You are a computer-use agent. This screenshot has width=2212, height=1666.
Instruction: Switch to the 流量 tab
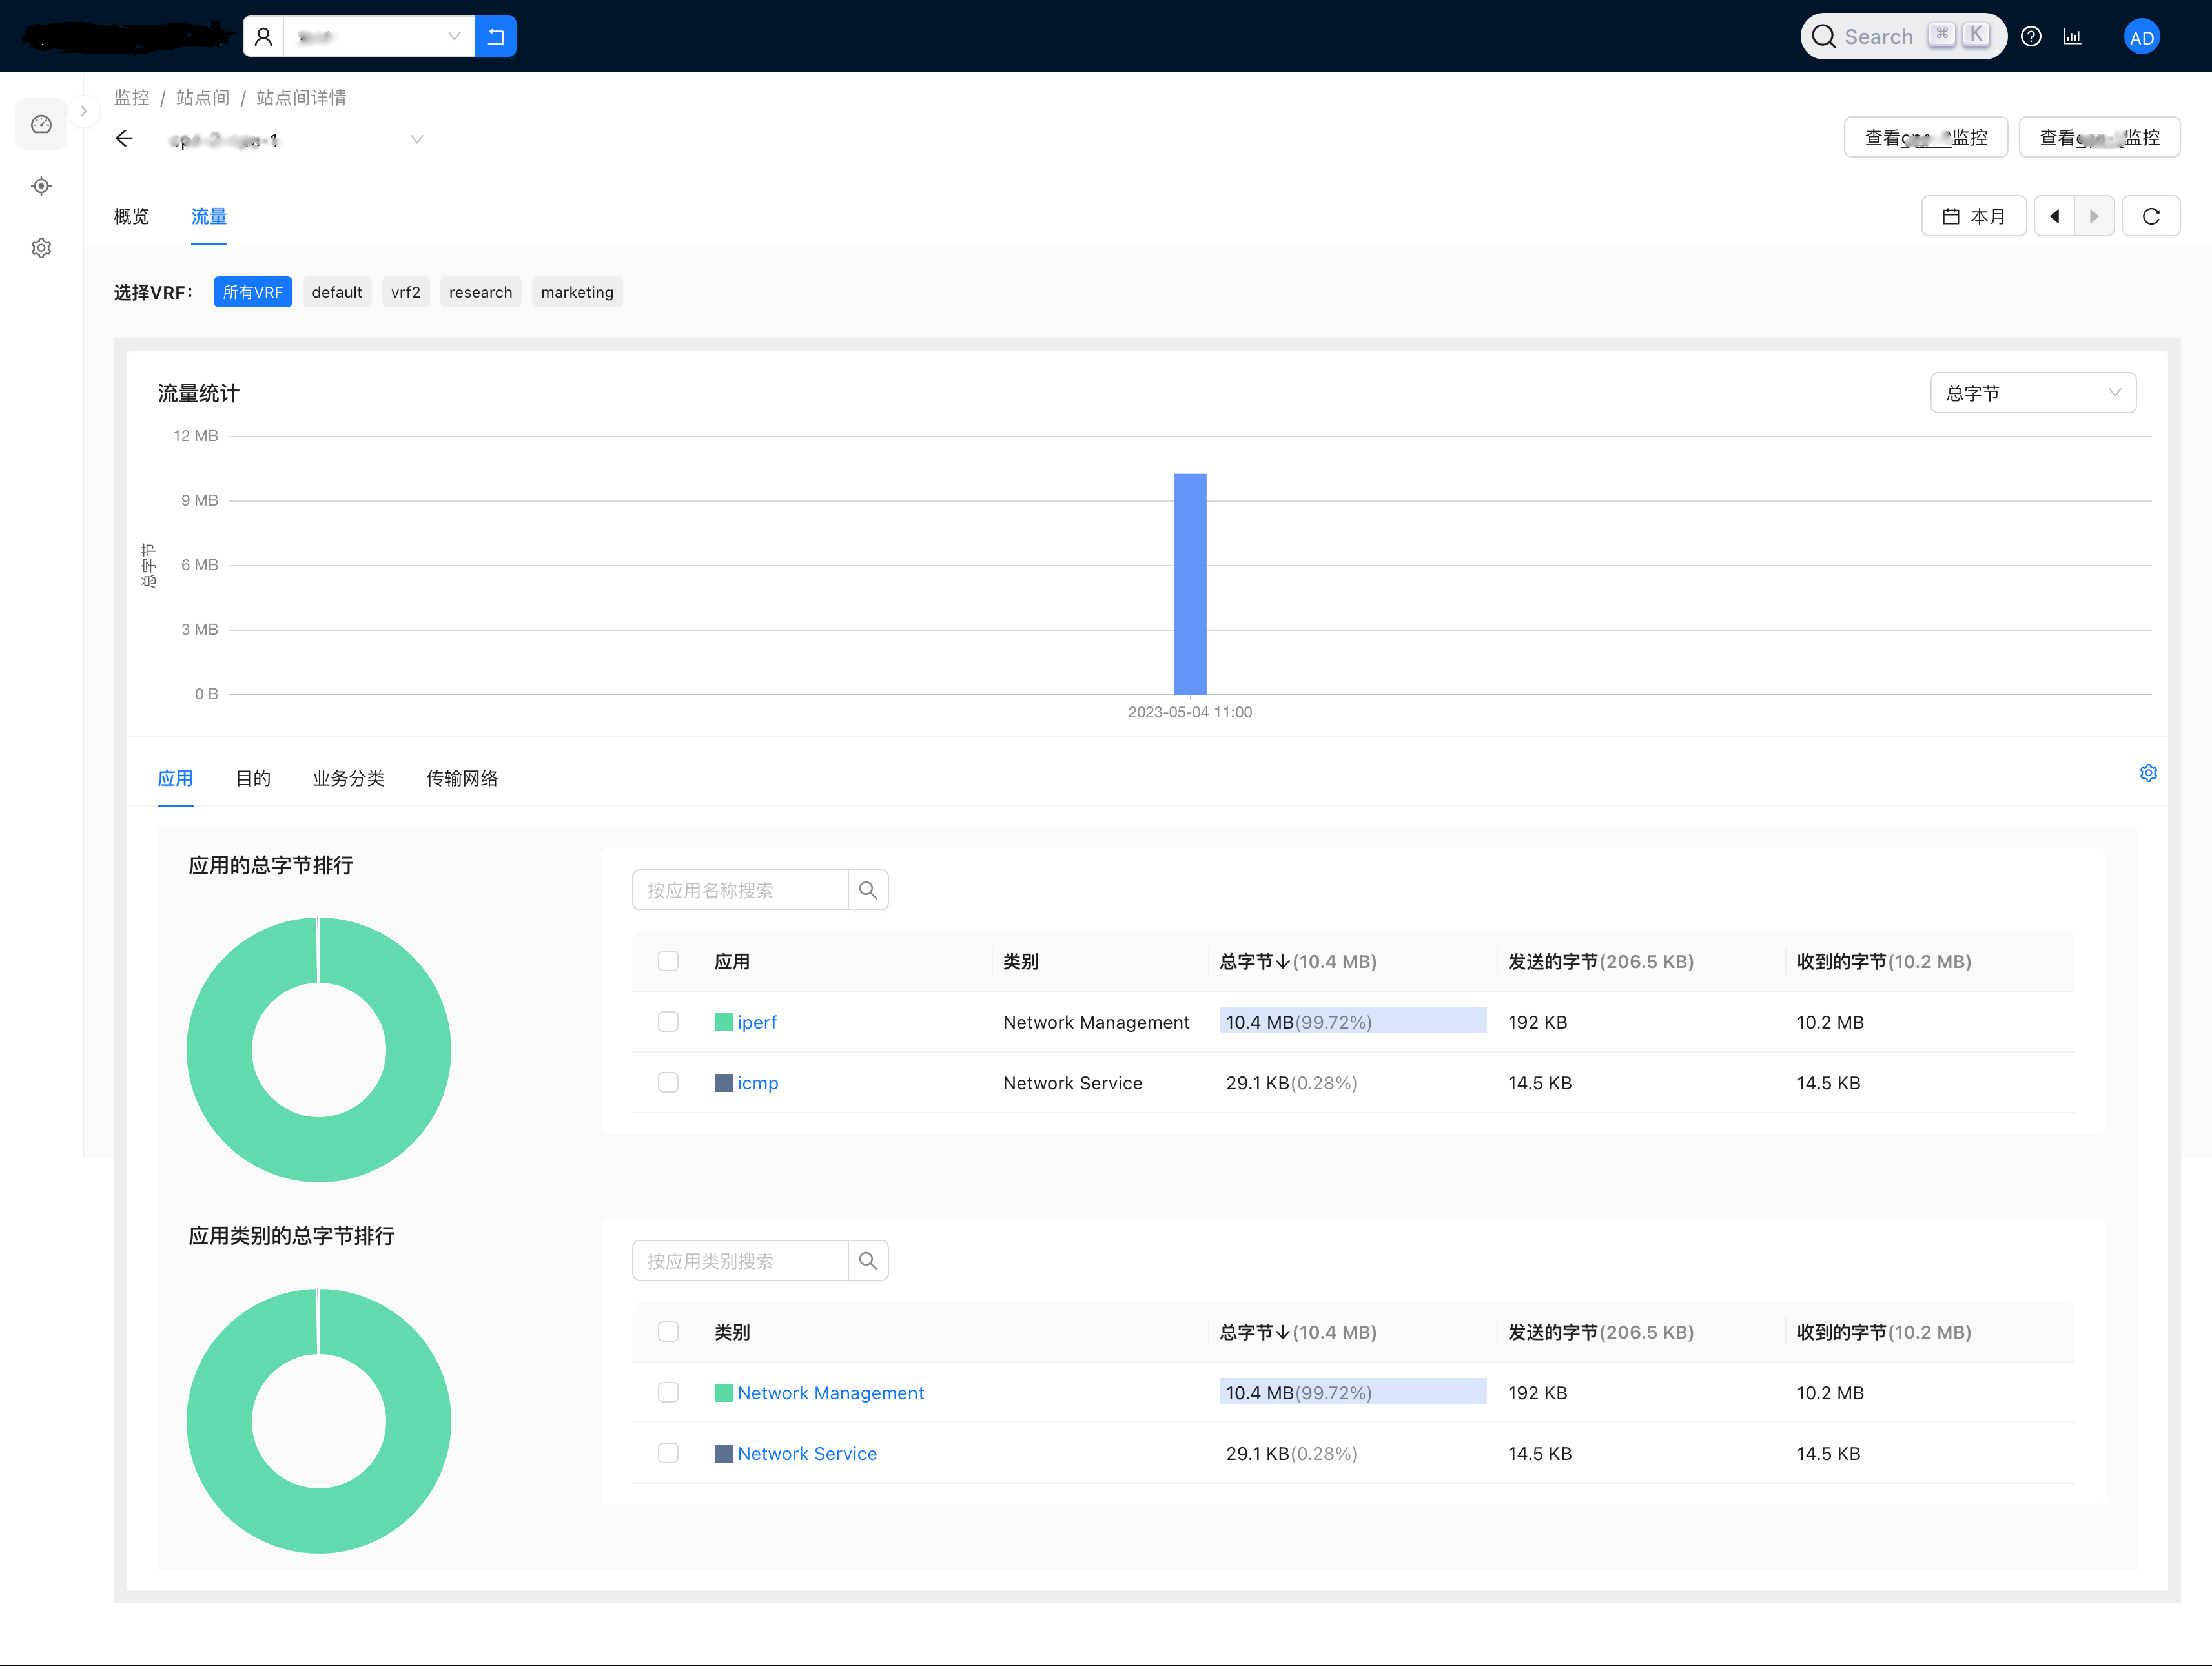[209, 216]
